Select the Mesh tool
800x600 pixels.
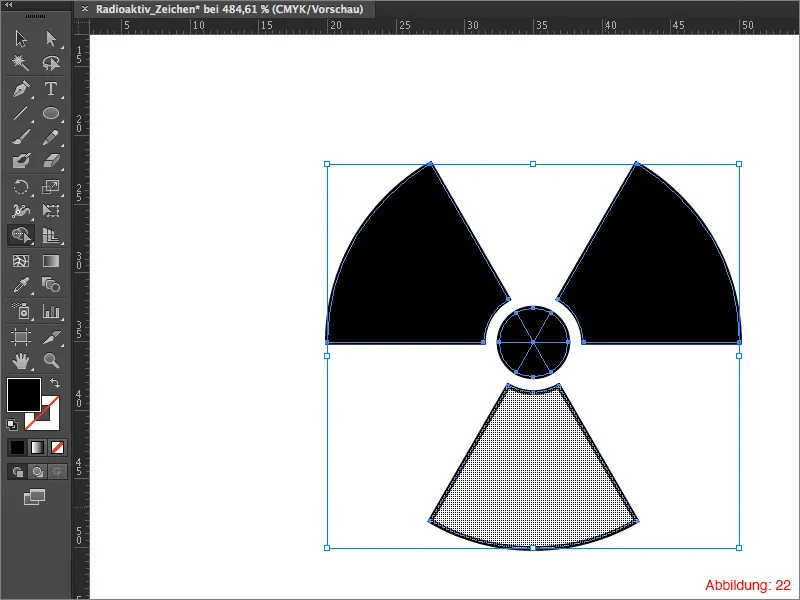point(21,261)
